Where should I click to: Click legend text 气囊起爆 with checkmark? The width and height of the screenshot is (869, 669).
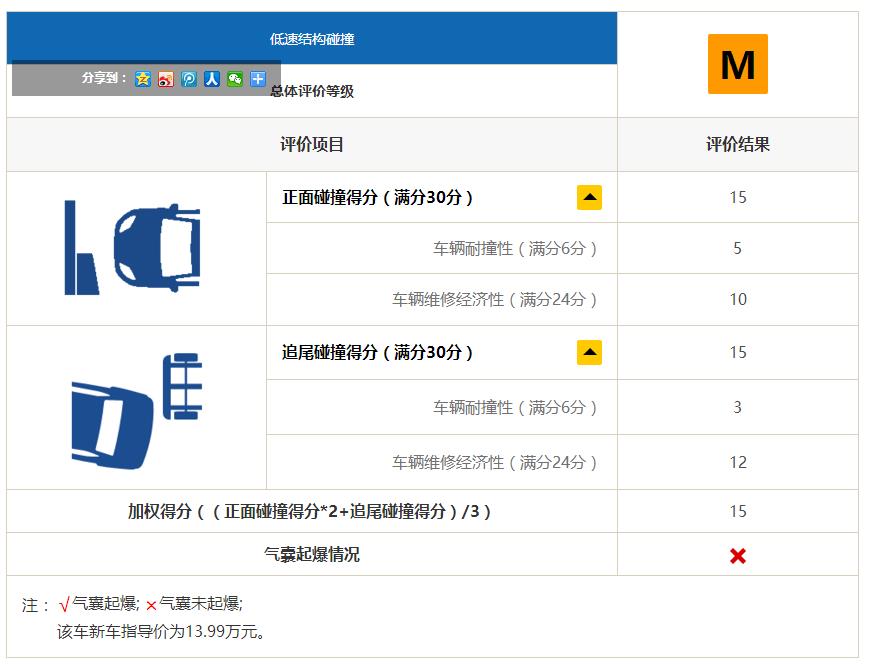[99, 603]
